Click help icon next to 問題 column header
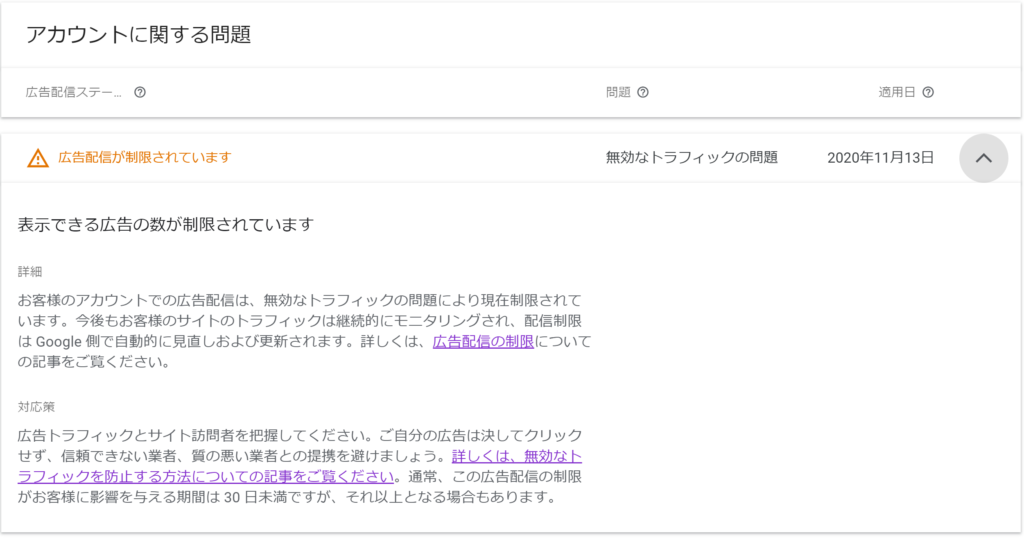Screen dimensions: 1024x538 643,92
